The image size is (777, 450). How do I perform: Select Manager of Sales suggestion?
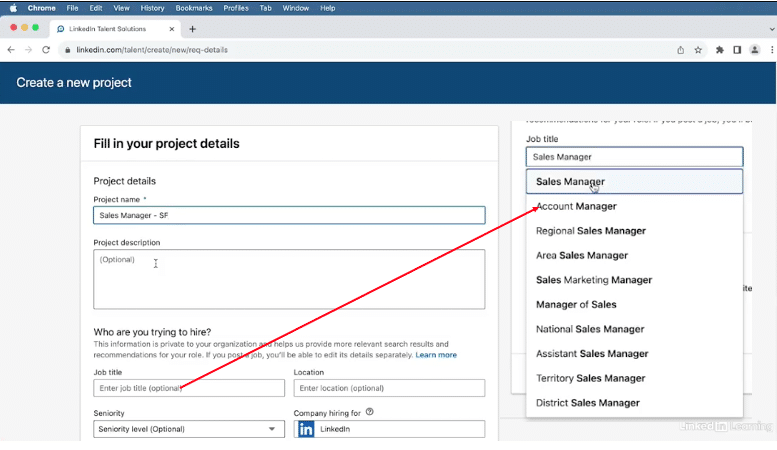pos(634,304)
